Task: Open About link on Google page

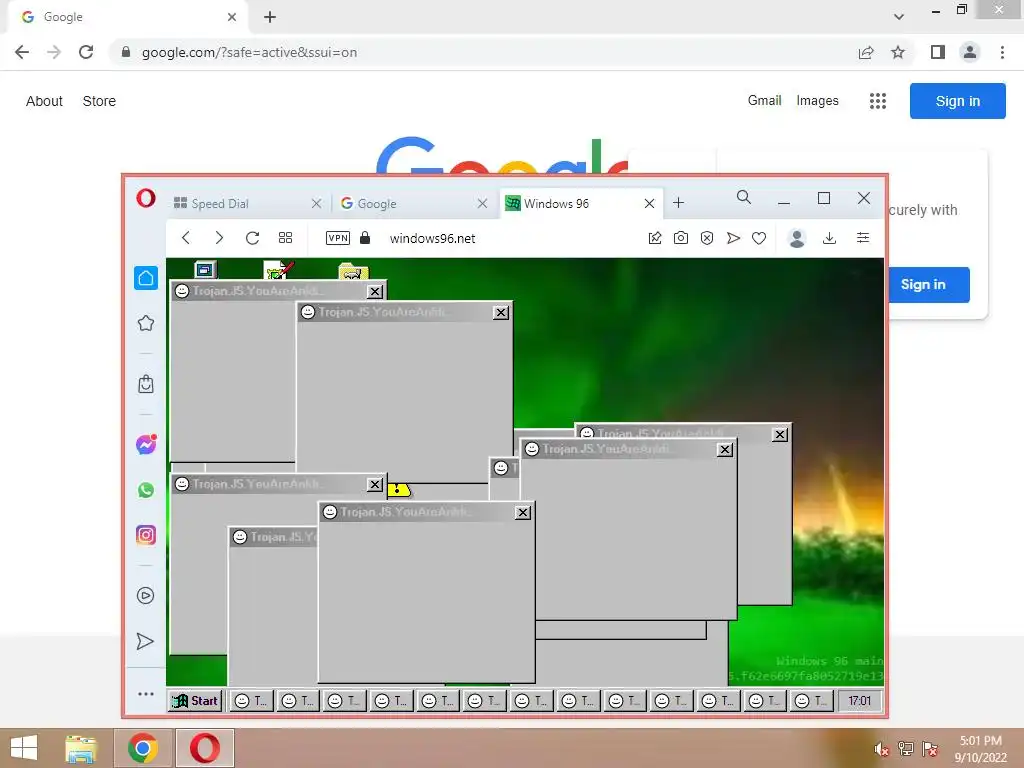Action: pos(44,101)
